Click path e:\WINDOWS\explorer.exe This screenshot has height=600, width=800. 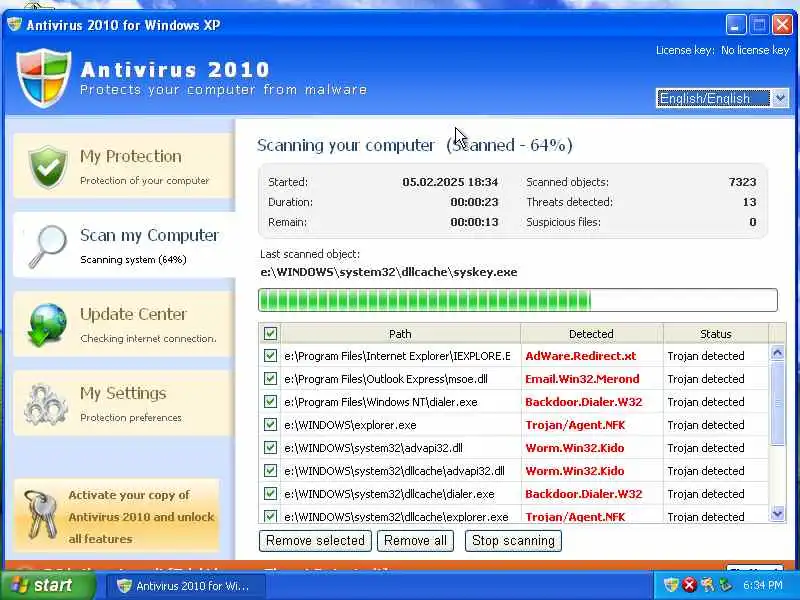point(350,425)
